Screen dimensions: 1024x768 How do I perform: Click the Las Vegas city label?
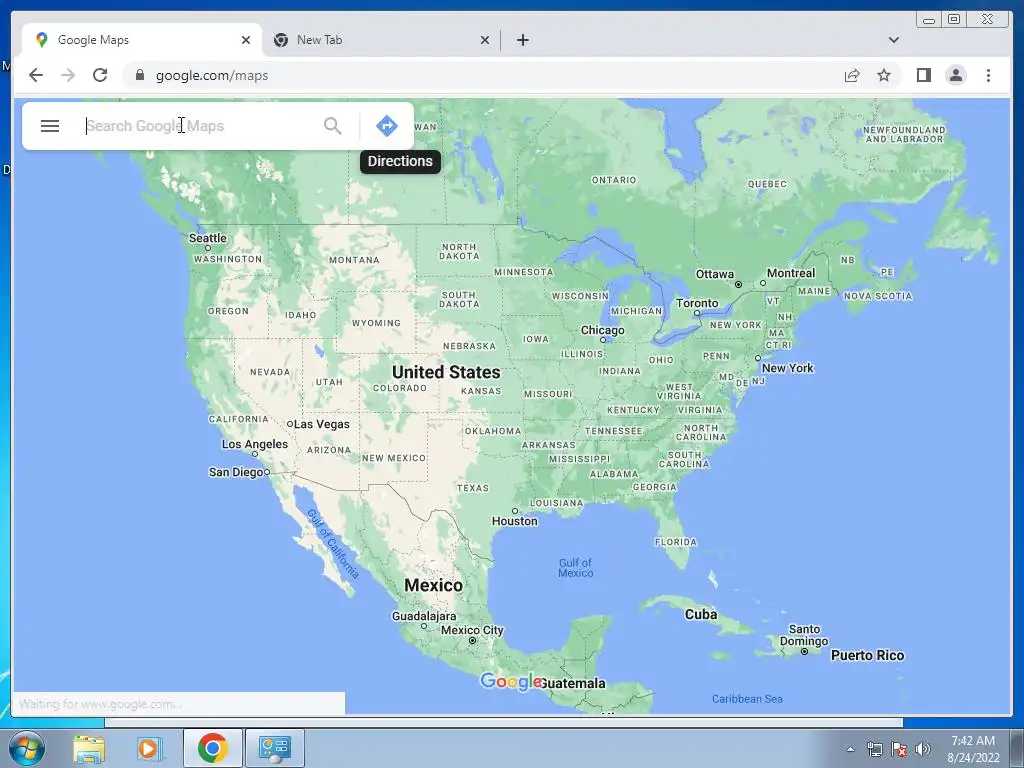(x=321, y=424)
